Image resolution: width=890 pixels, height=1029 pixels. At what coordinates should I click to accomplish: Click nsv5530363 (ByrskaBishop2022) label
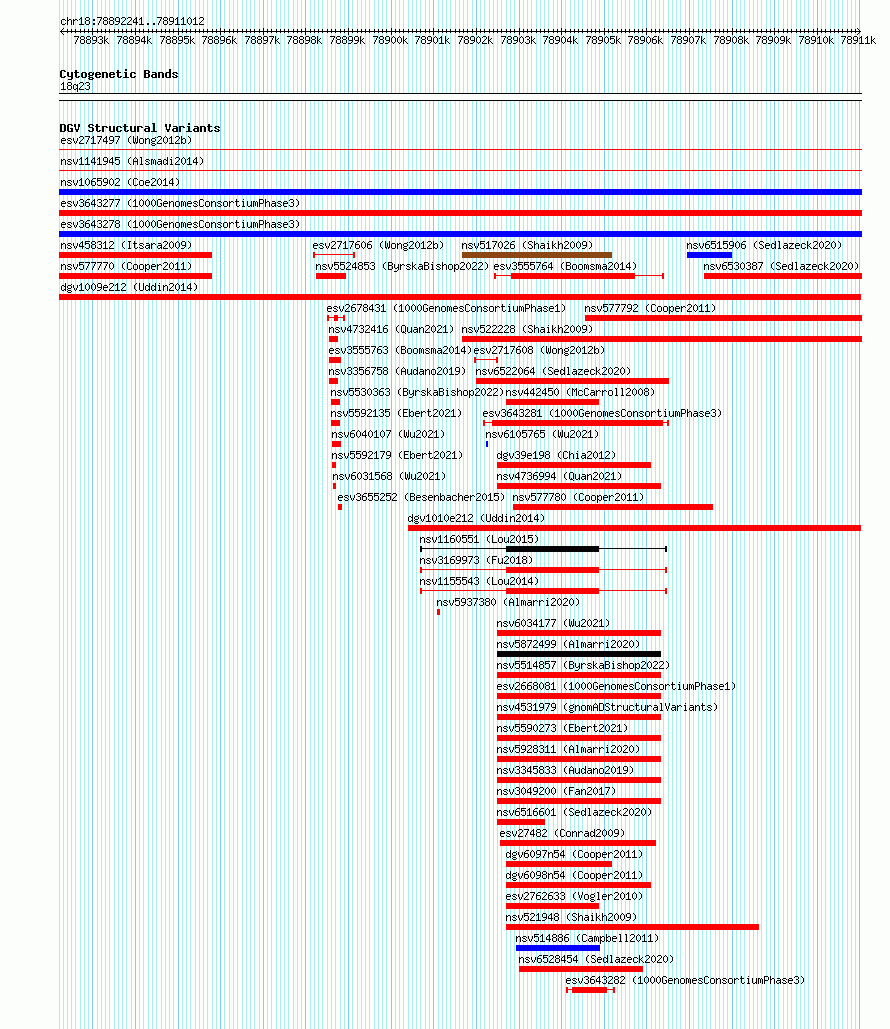click(x=417, y=392)
